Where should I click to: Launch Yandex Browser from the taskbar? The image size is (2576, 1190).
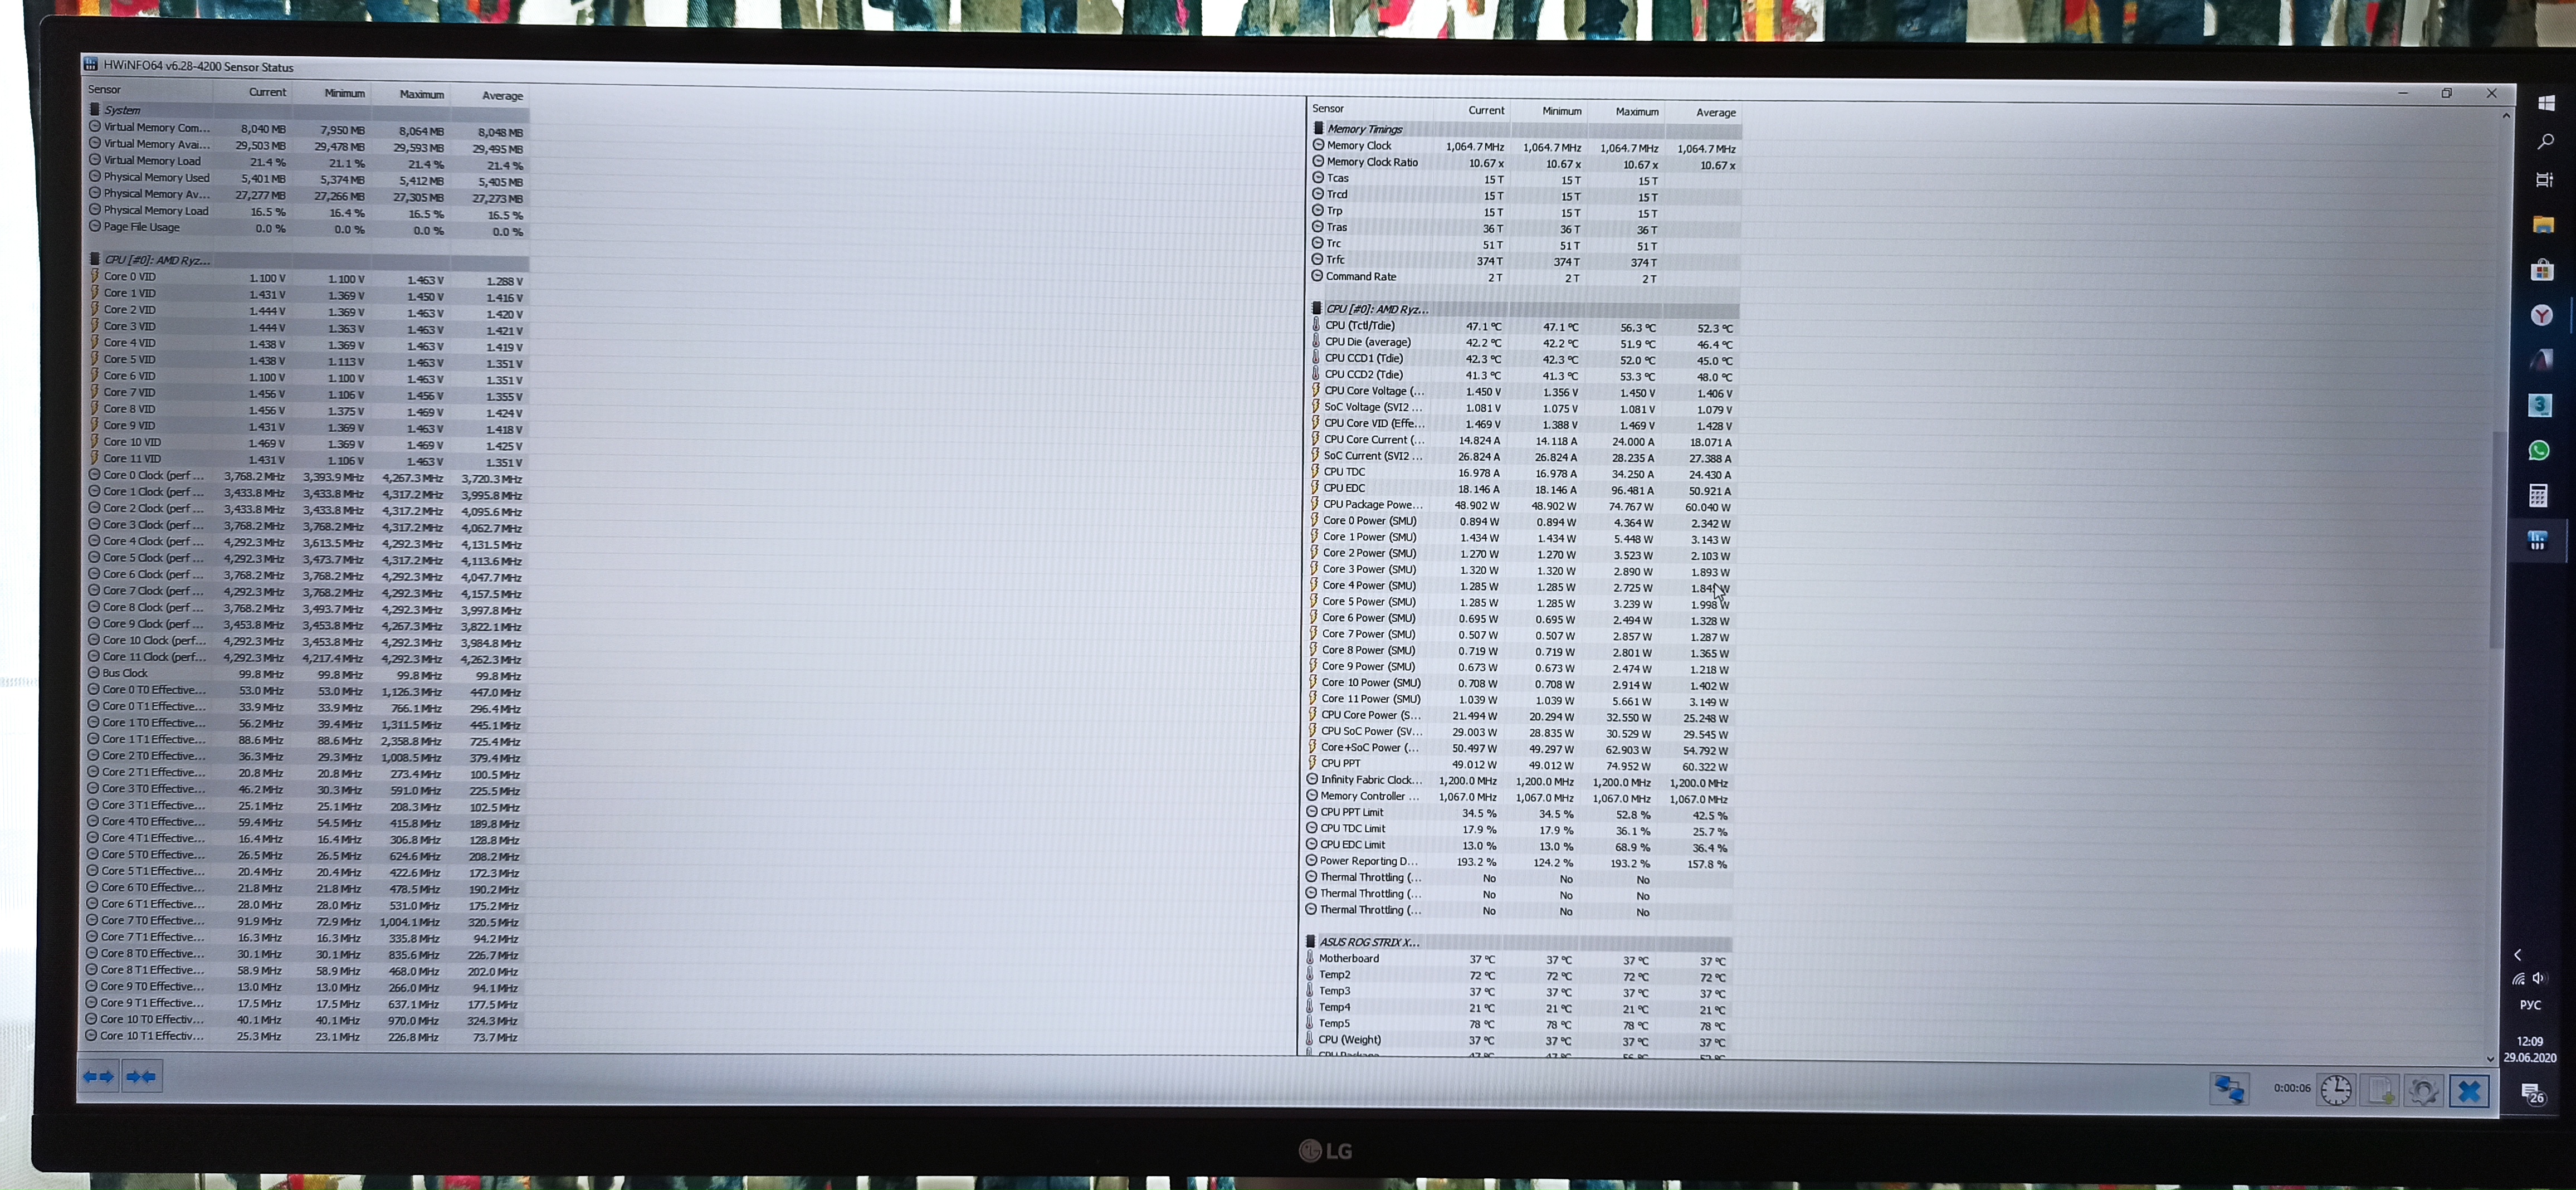pos(2542,315)
